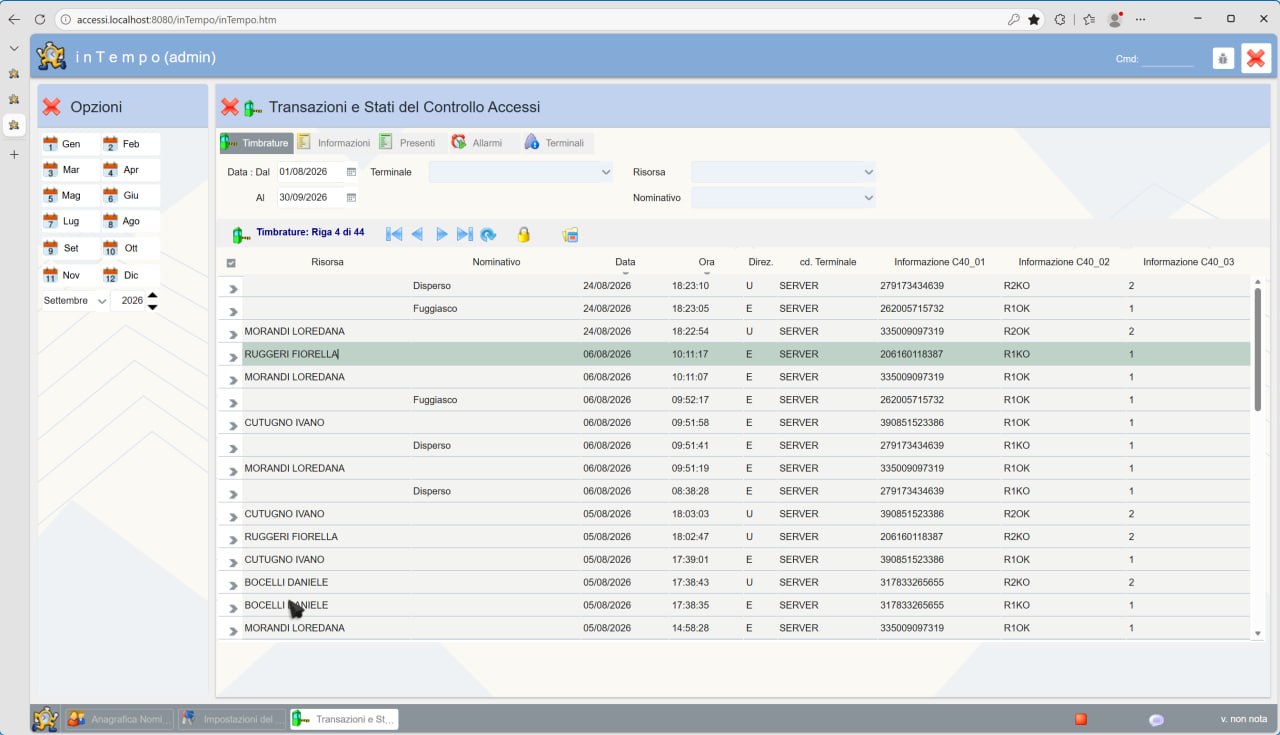Image resolution: width=1280 pixels, height=735 pixels.
Task: Open calendar picker for Dal date
Action: [351, 172]
